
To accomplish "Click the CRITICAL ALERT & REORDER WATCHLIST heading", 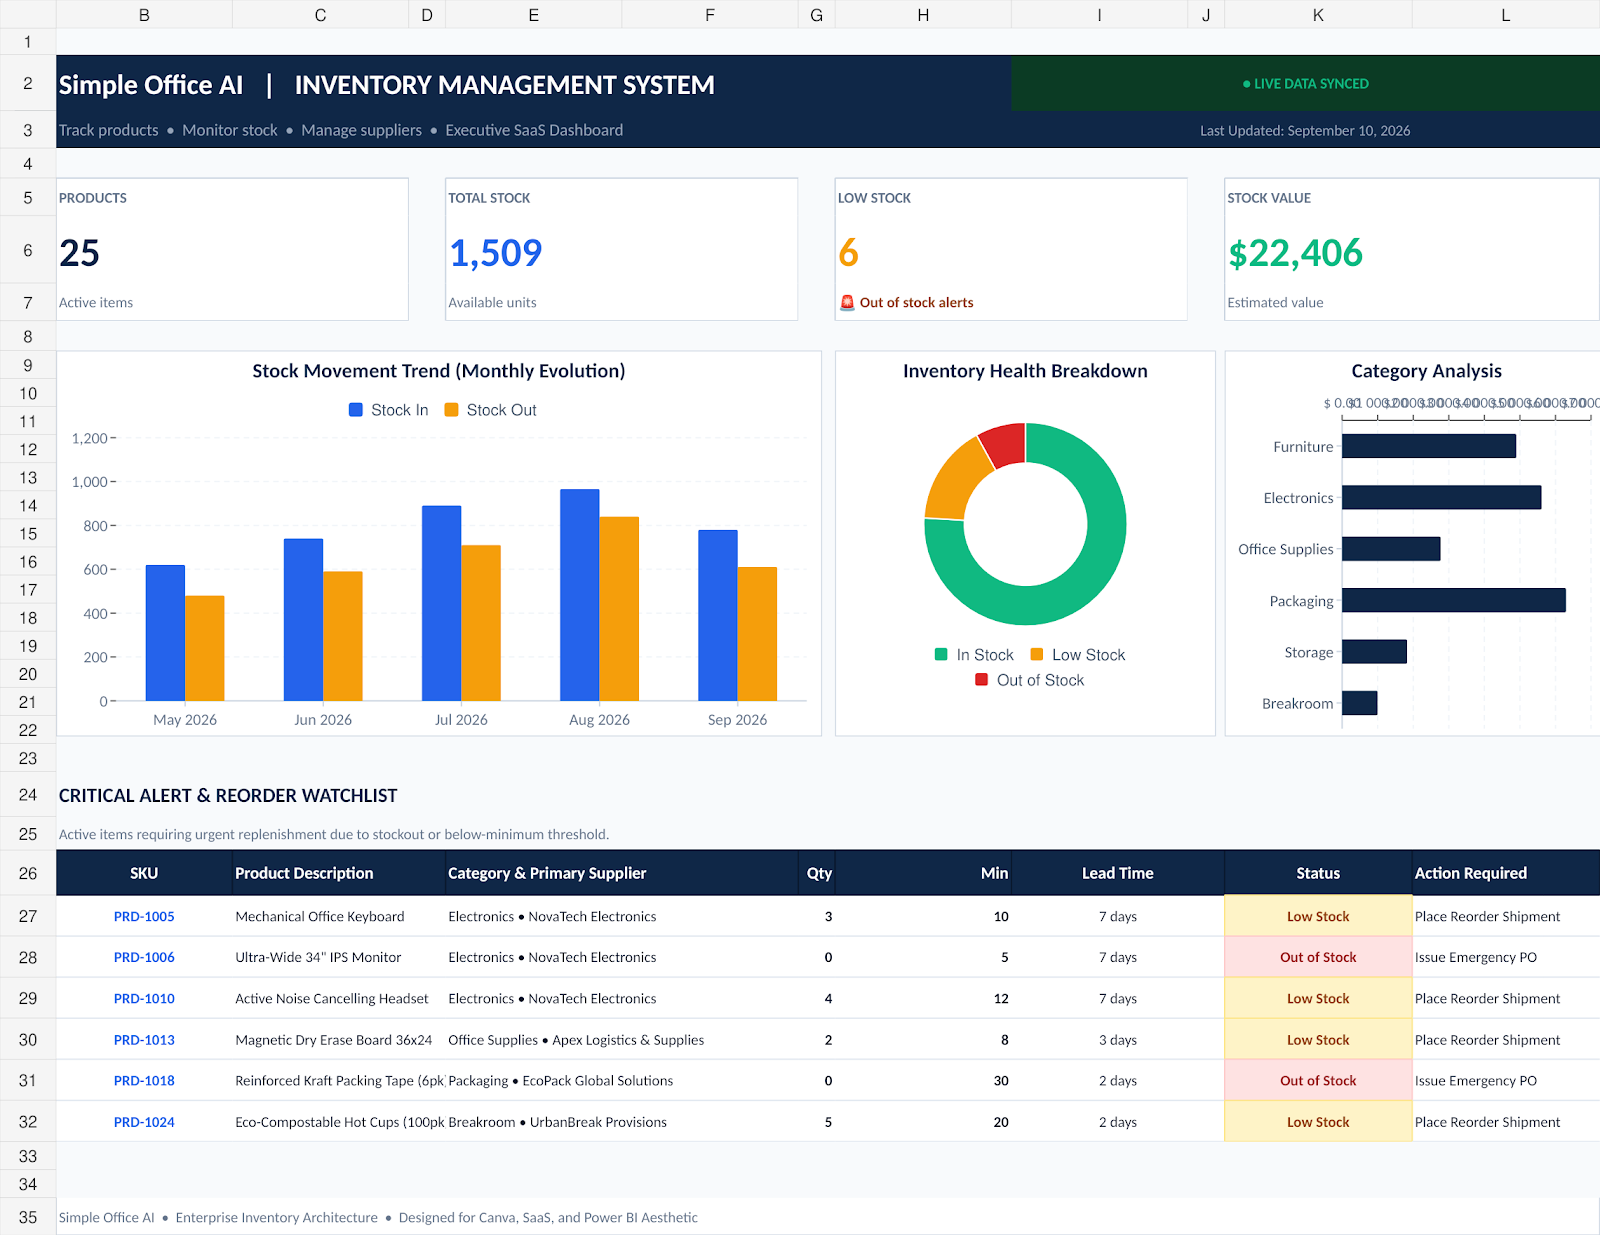I will pos(228,796).
